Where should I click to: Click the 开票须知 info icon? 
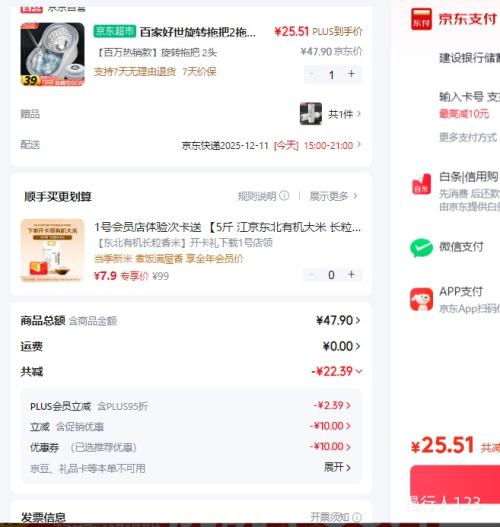[x=357, y=517]
